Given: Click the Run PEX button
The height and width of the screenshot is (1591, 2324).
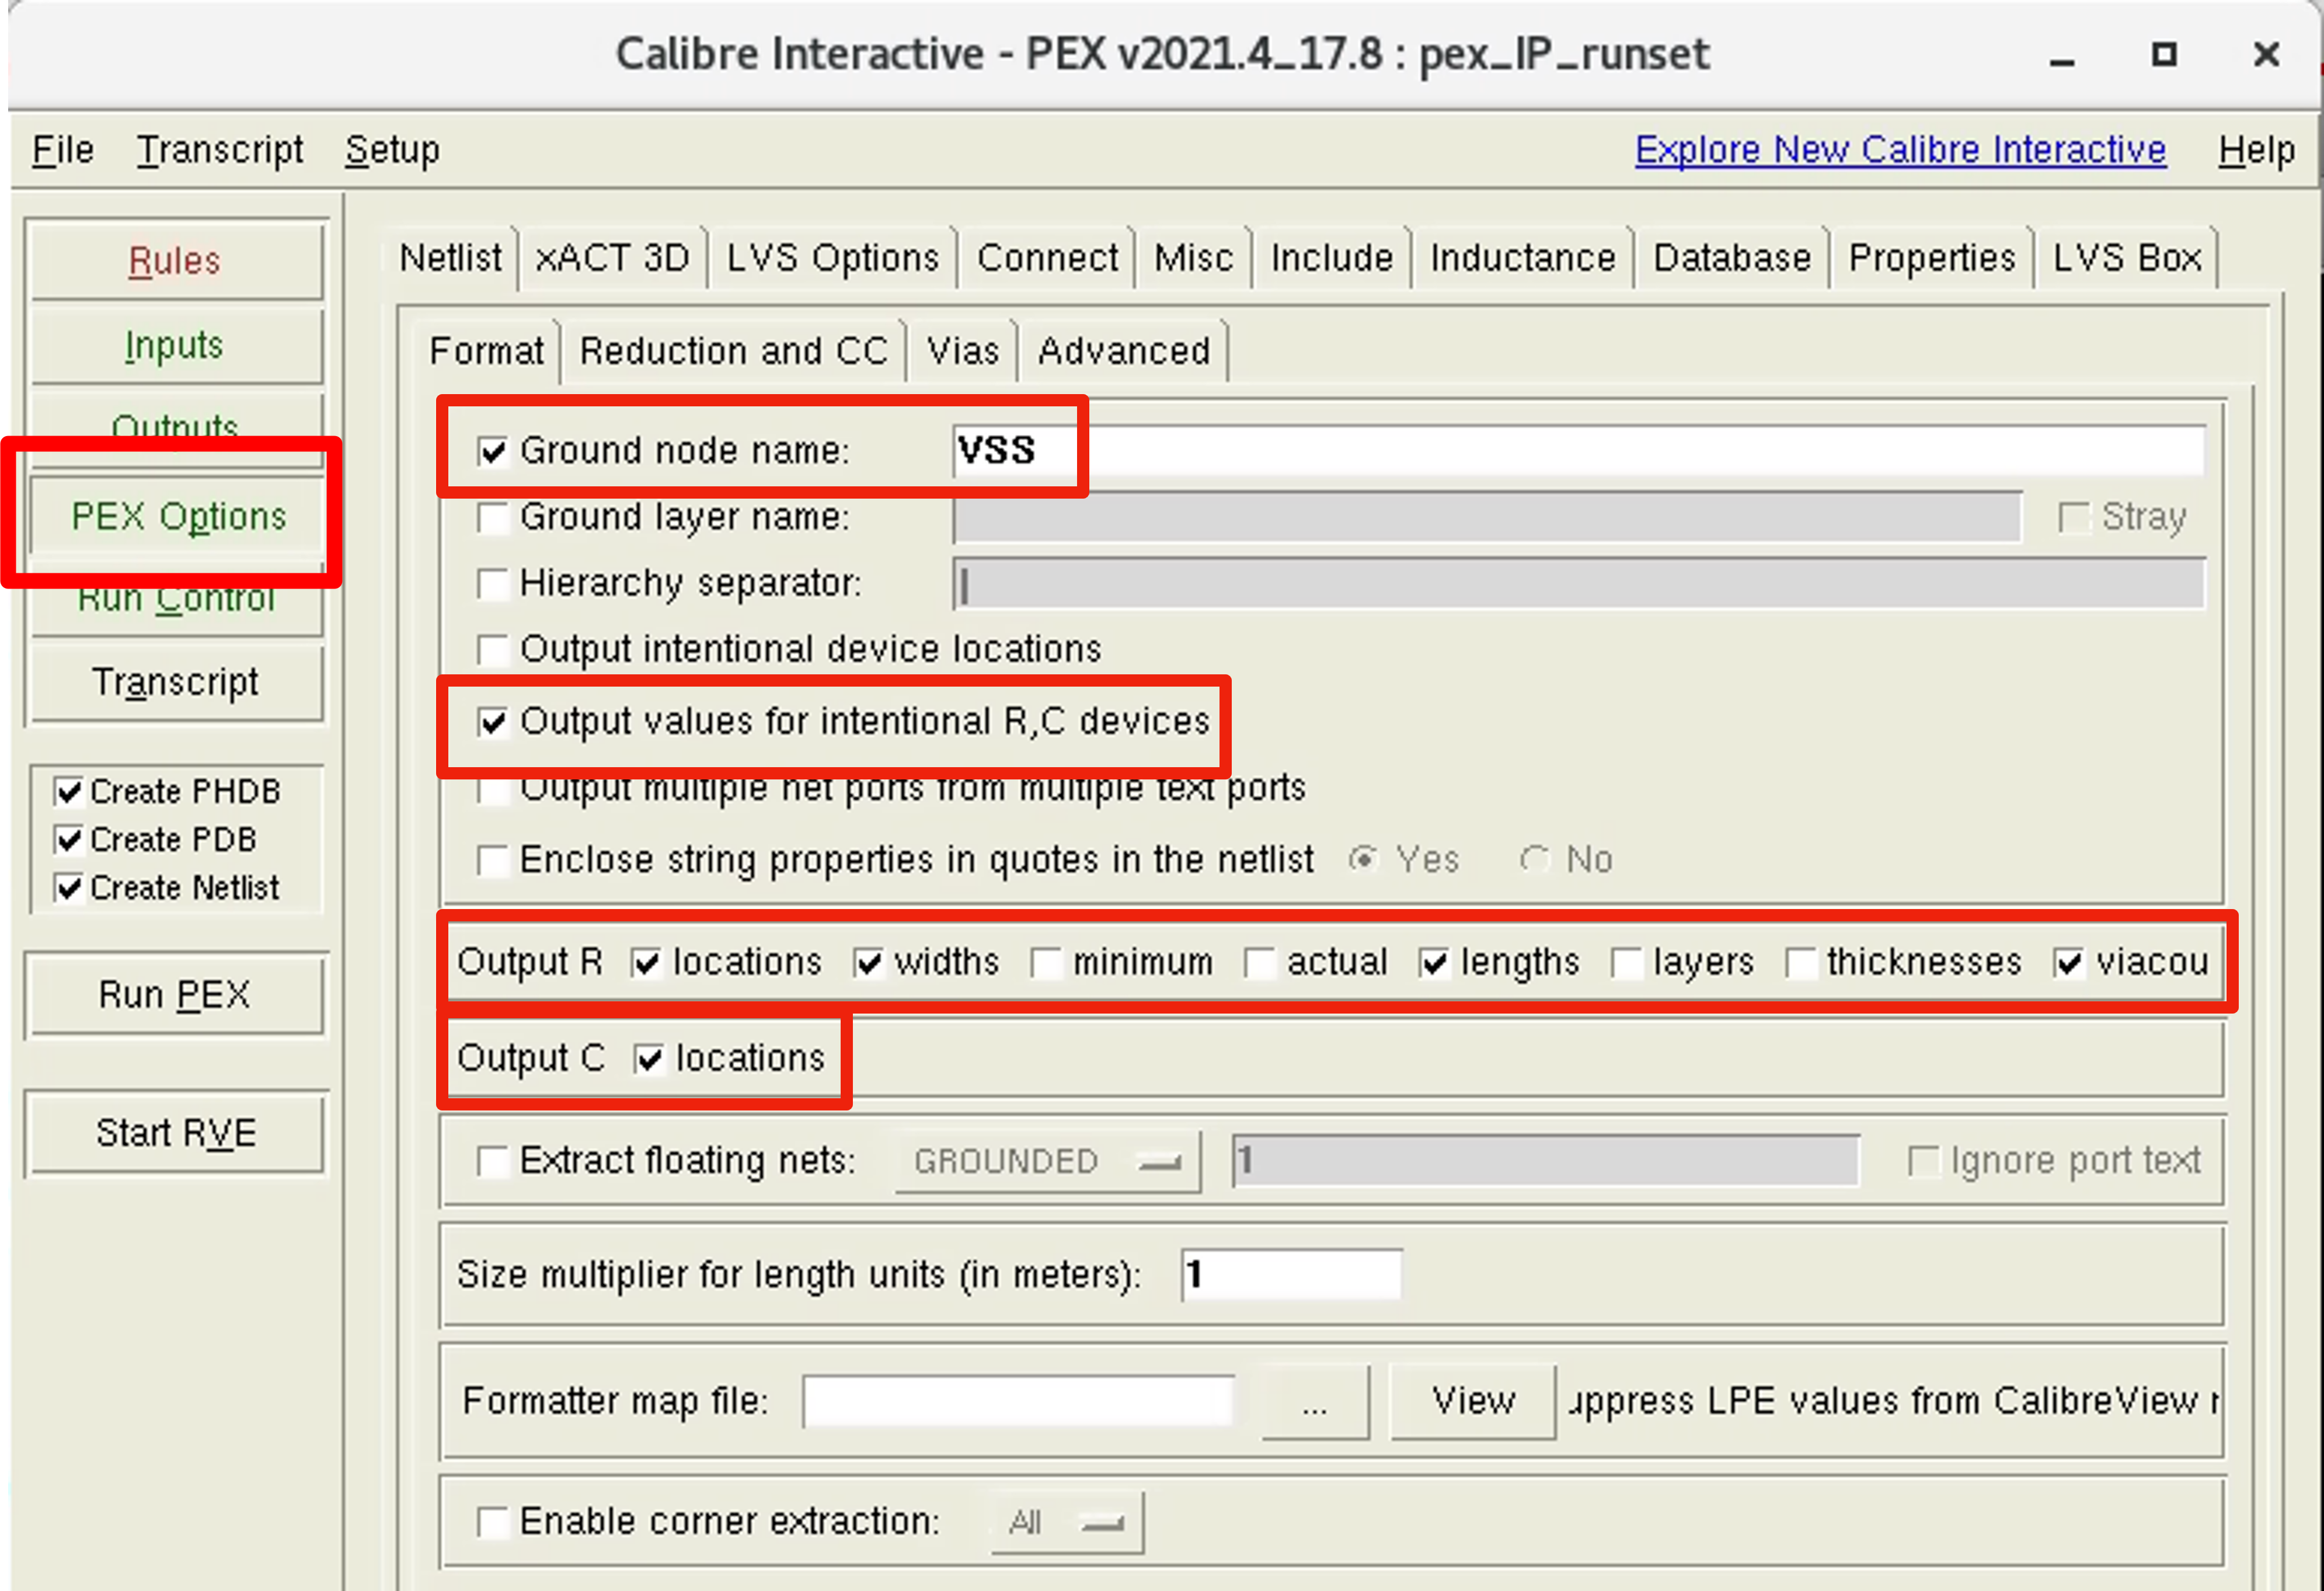Looking at the screenshot, I should click(175, 994).
